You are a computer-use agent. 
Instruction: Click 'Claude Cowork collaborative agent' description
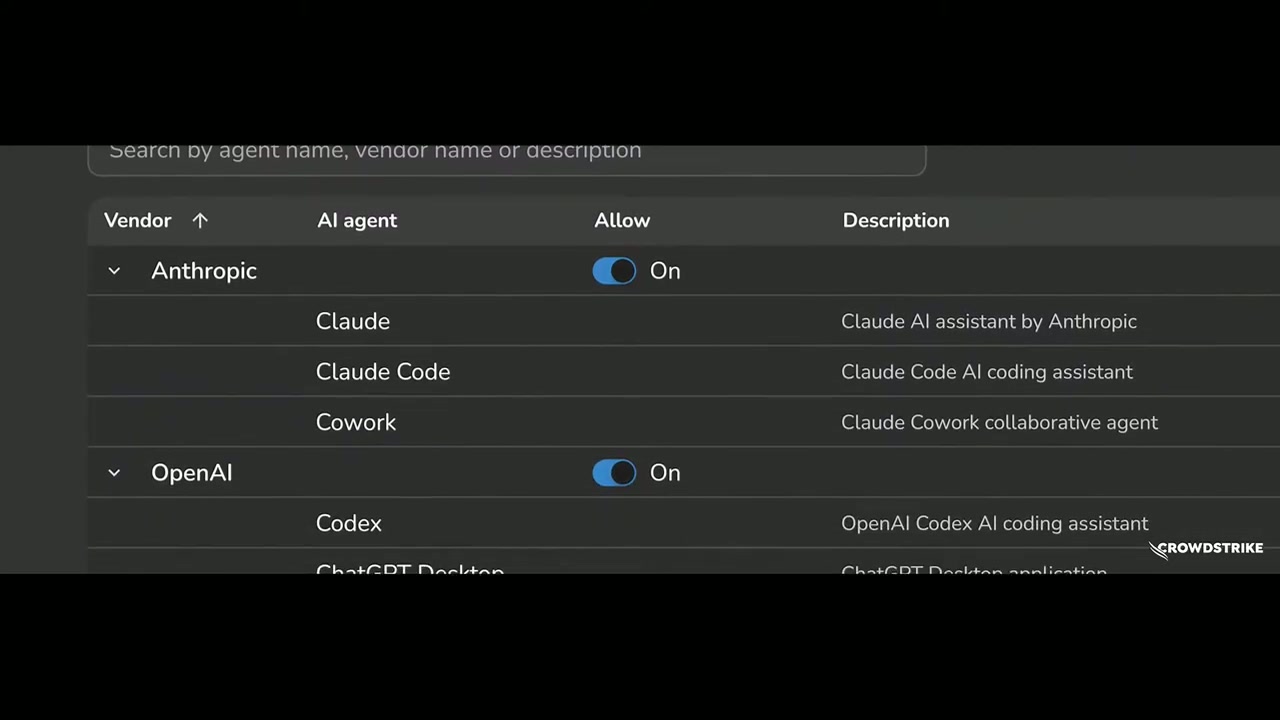[1000, 423]
